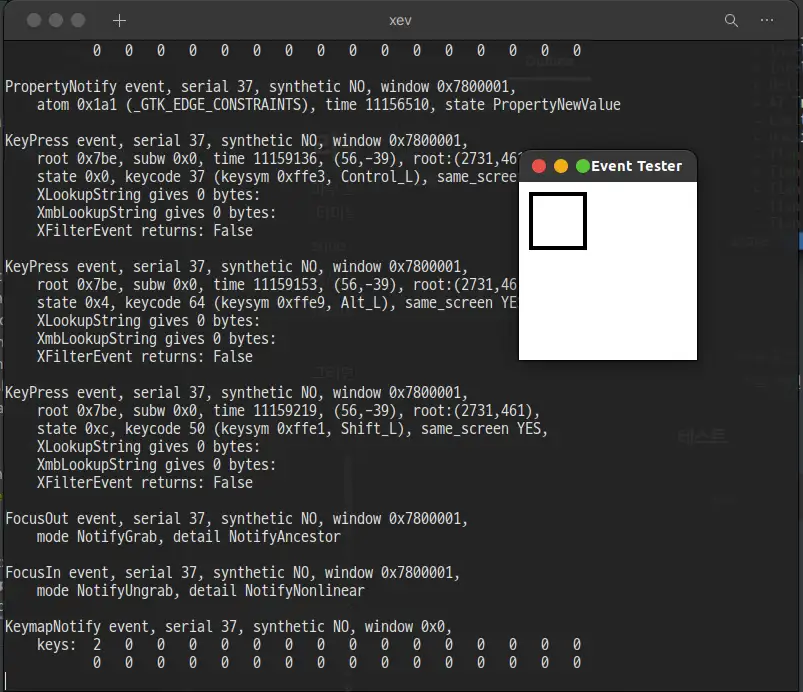
Task: Close the xev terminal window
Action: (x=34, y=20)
